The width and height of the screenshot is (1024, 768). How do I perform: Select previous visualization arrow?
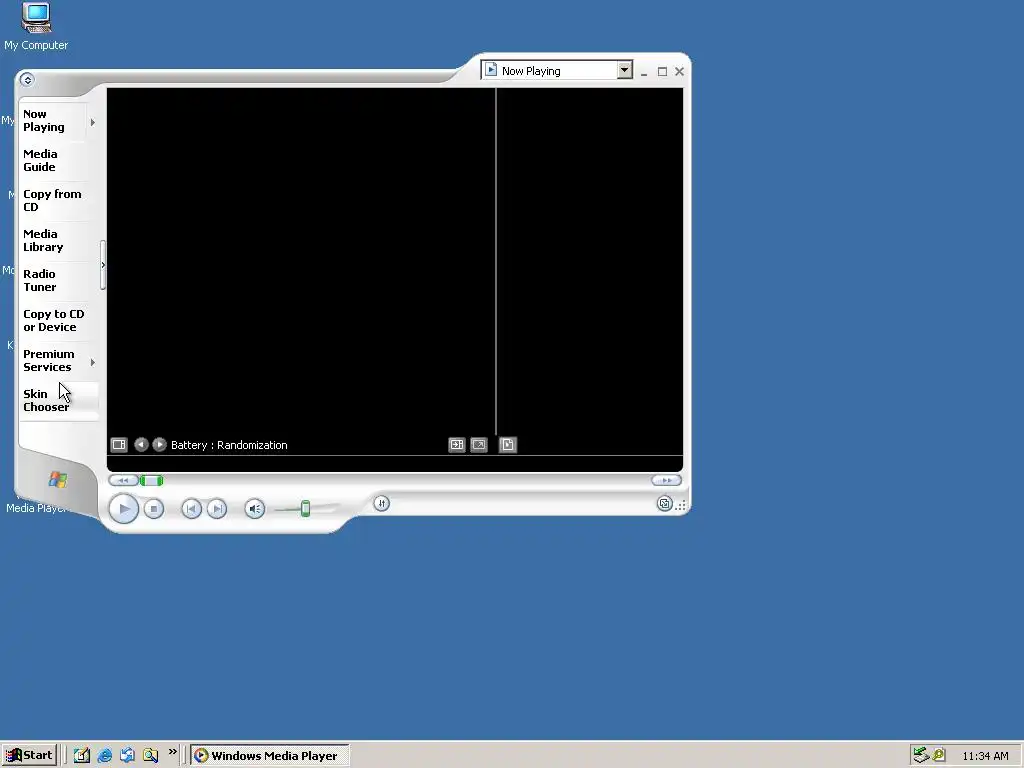(141, 445)
